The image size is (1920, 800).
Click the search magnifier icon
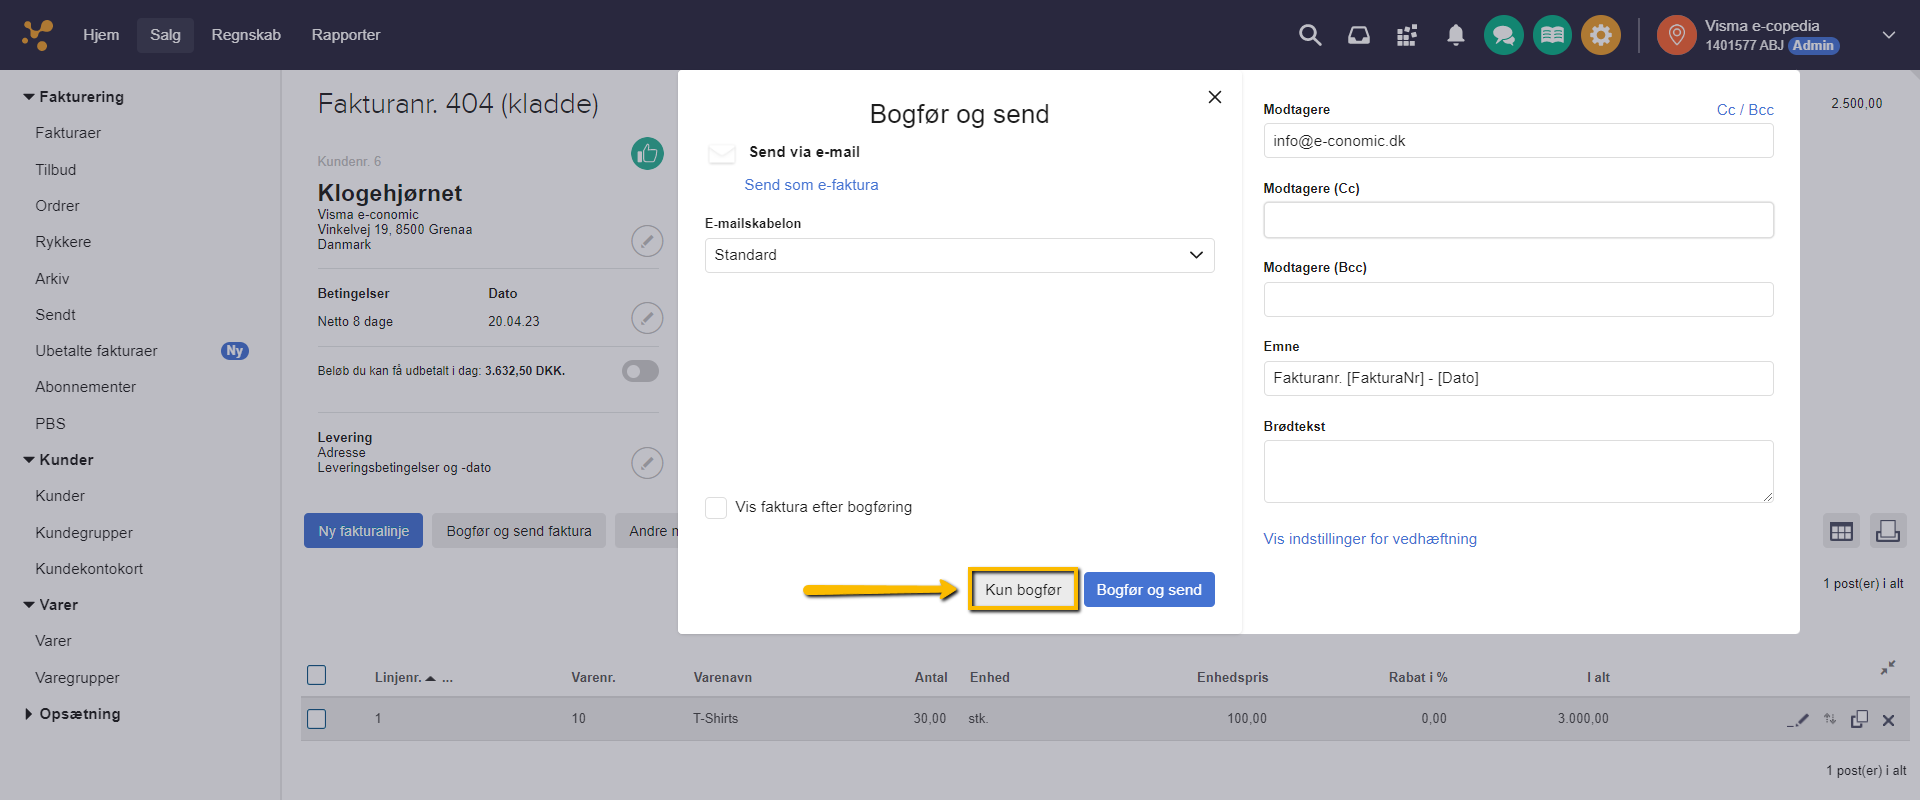click(1309, 36)
